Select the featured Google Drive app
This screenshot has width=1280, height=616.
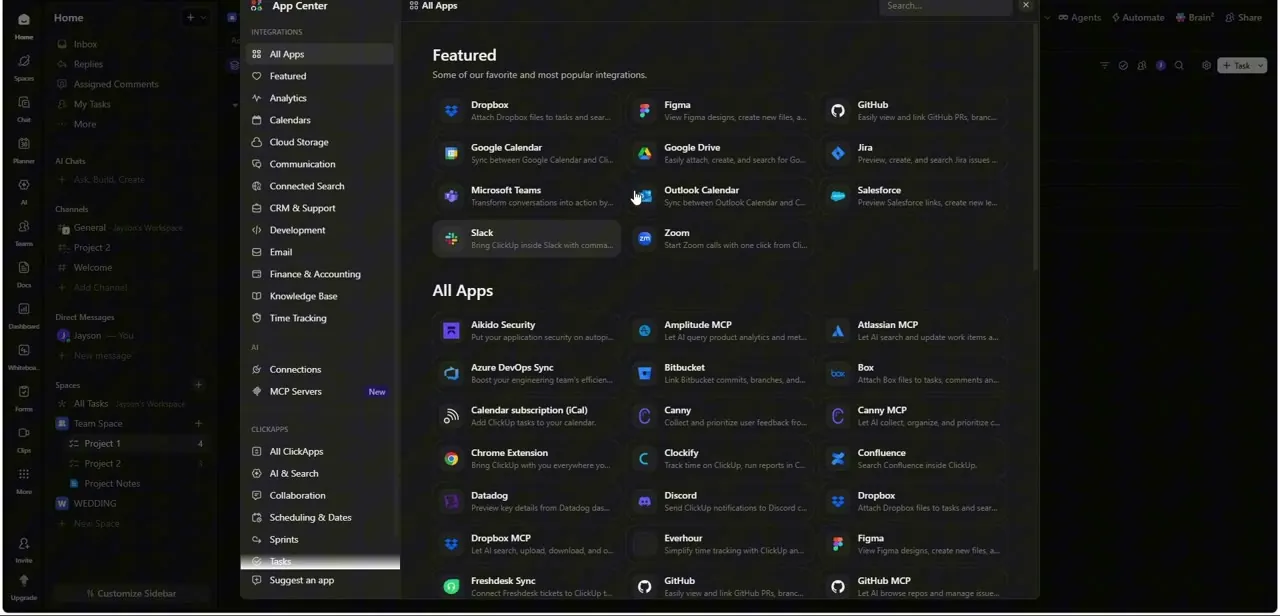point(720,153)
